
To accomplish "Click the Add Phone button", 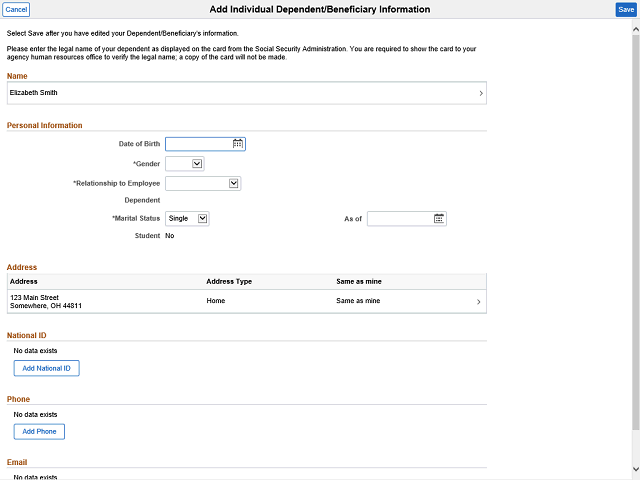I will [39, 431].
